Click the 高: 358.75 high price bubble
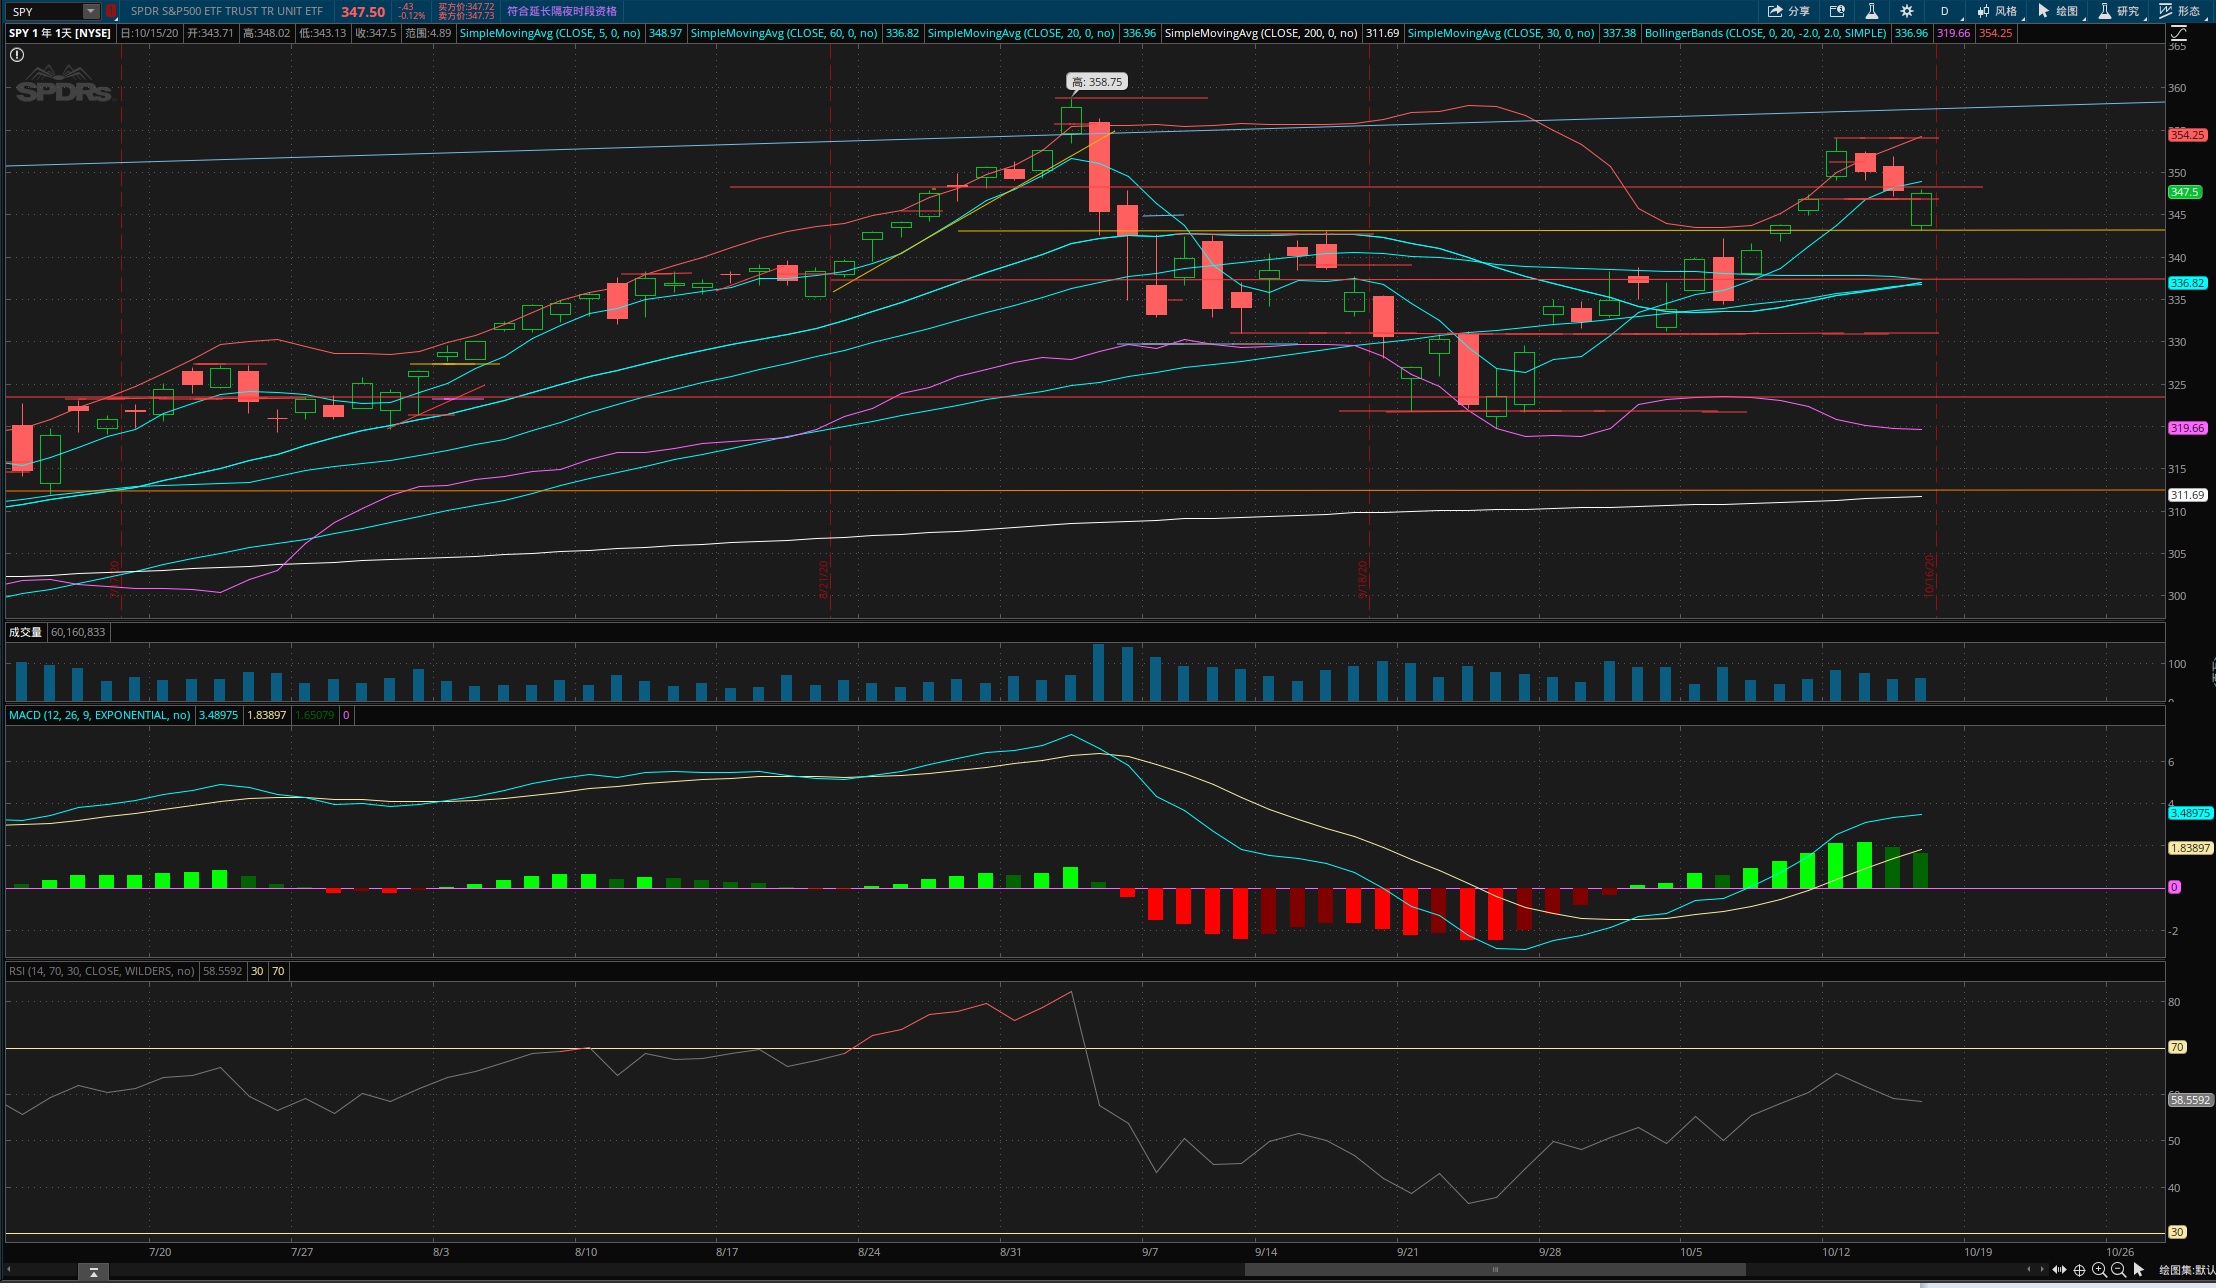Viewport: 2216px width, 1288px height. [1097, 82]
